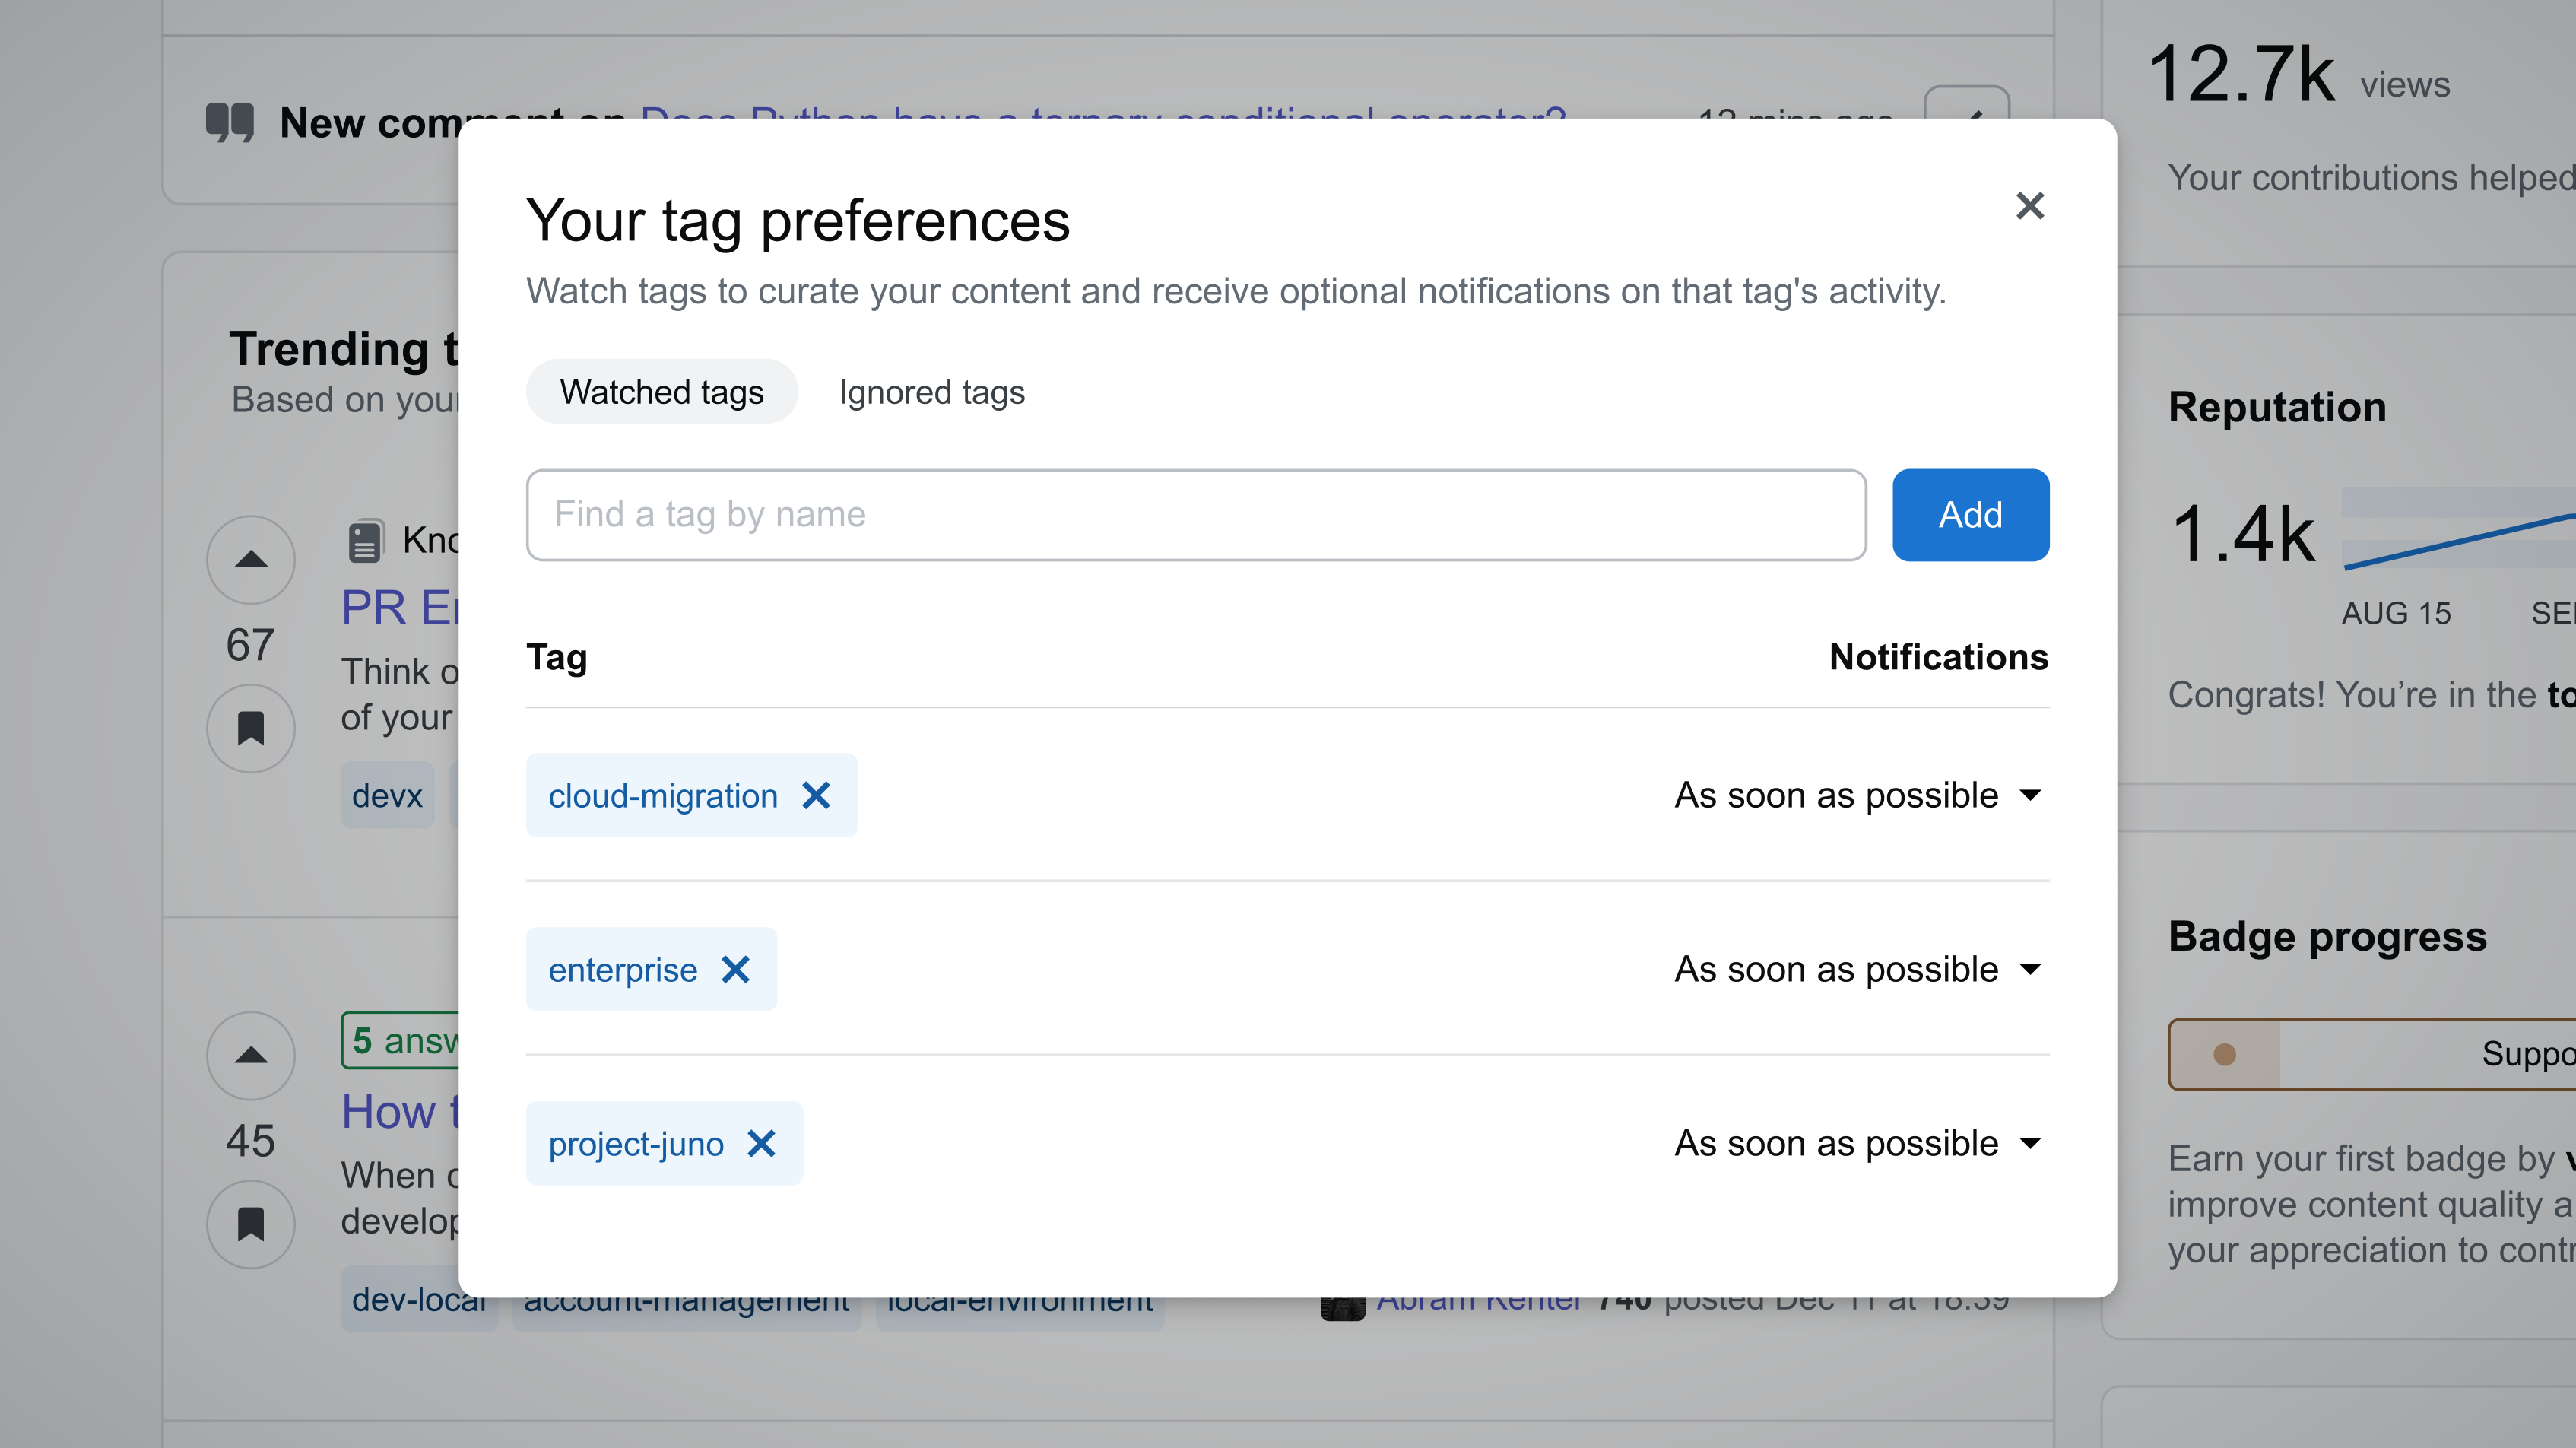Upvote the post with 67 votes
Image resolution: width=2576 pixels, height=1448 pixels.
coord(251,560)
